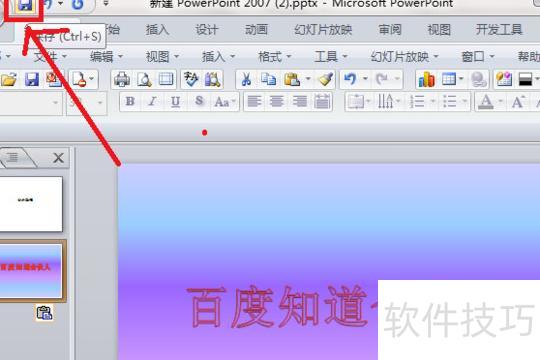Align text right
Screen dimensions: 540x360
300,102
